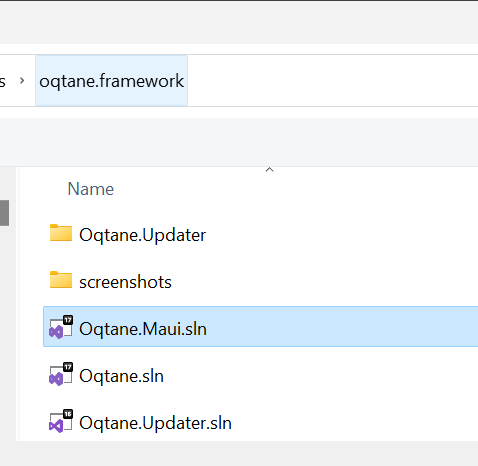Click the Oqtane.sln Visual Studio icon
This screenshot has width=478, height=466.
61,374
